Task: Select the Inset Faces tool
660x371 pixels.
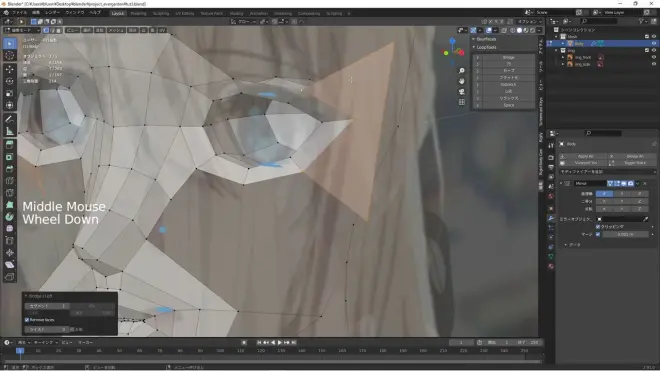Action: click(x=10, y=157)
